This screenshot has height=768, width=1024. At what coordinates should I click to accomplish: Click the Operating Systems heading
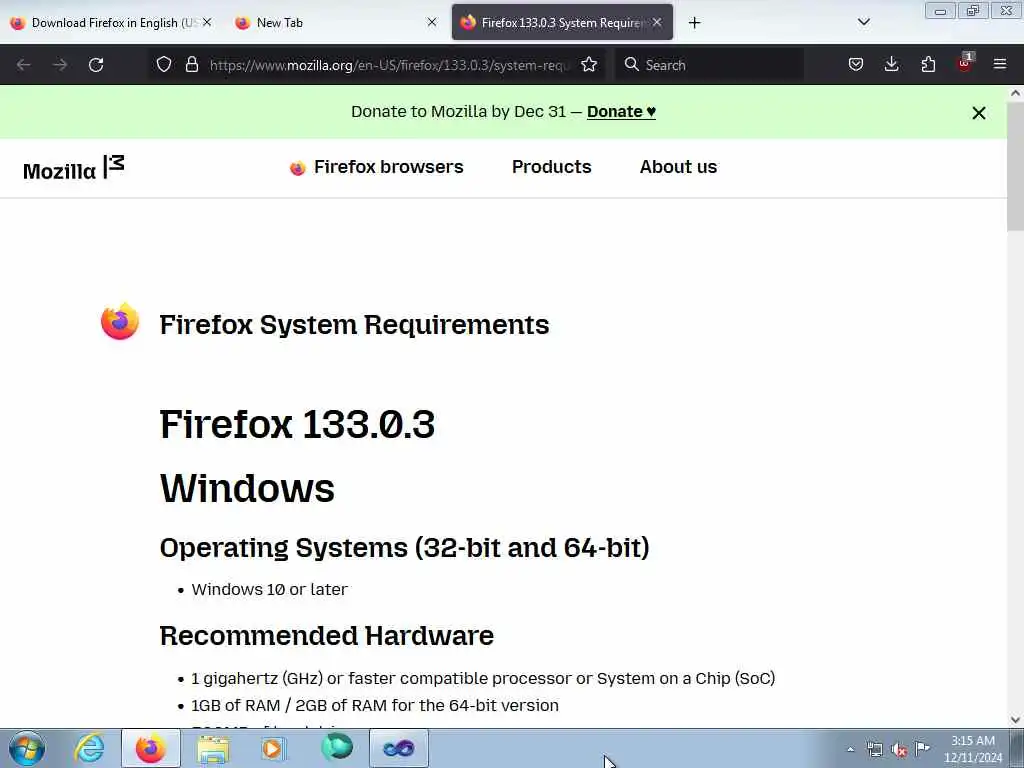(404, 547)
